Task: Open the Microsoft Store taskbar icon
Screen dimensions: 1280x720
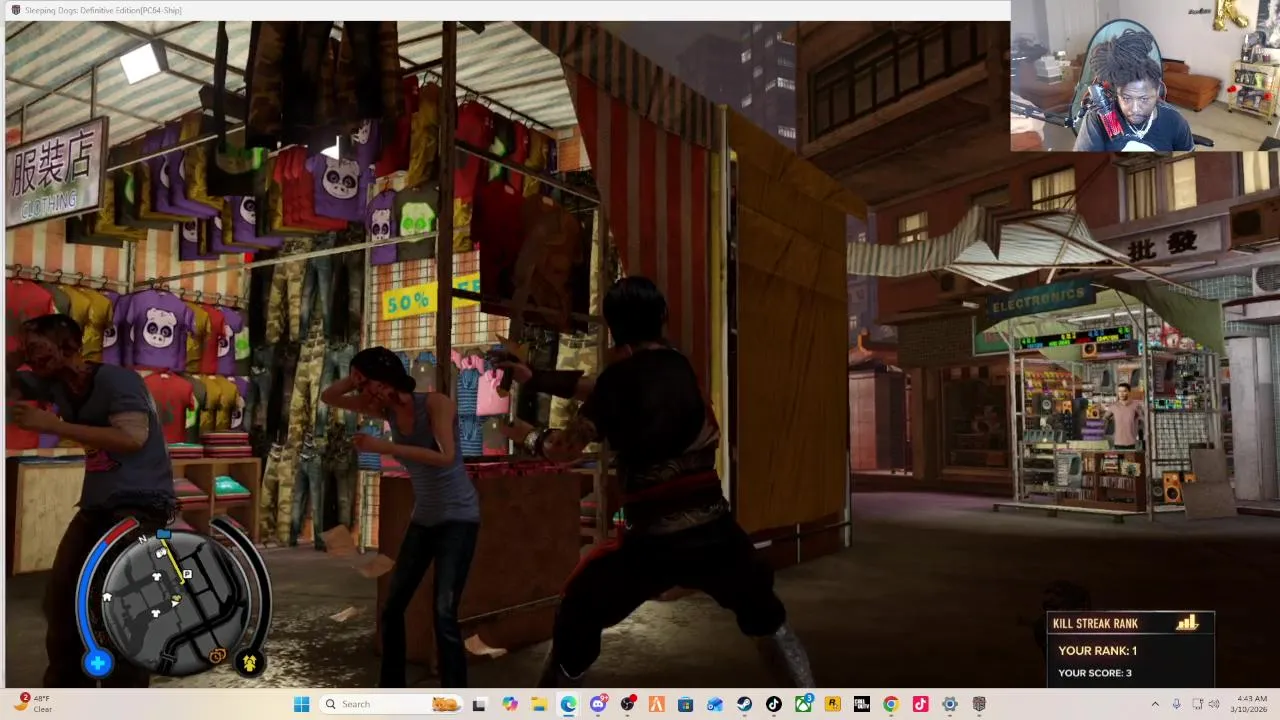Action: click(x=686, y=704)
